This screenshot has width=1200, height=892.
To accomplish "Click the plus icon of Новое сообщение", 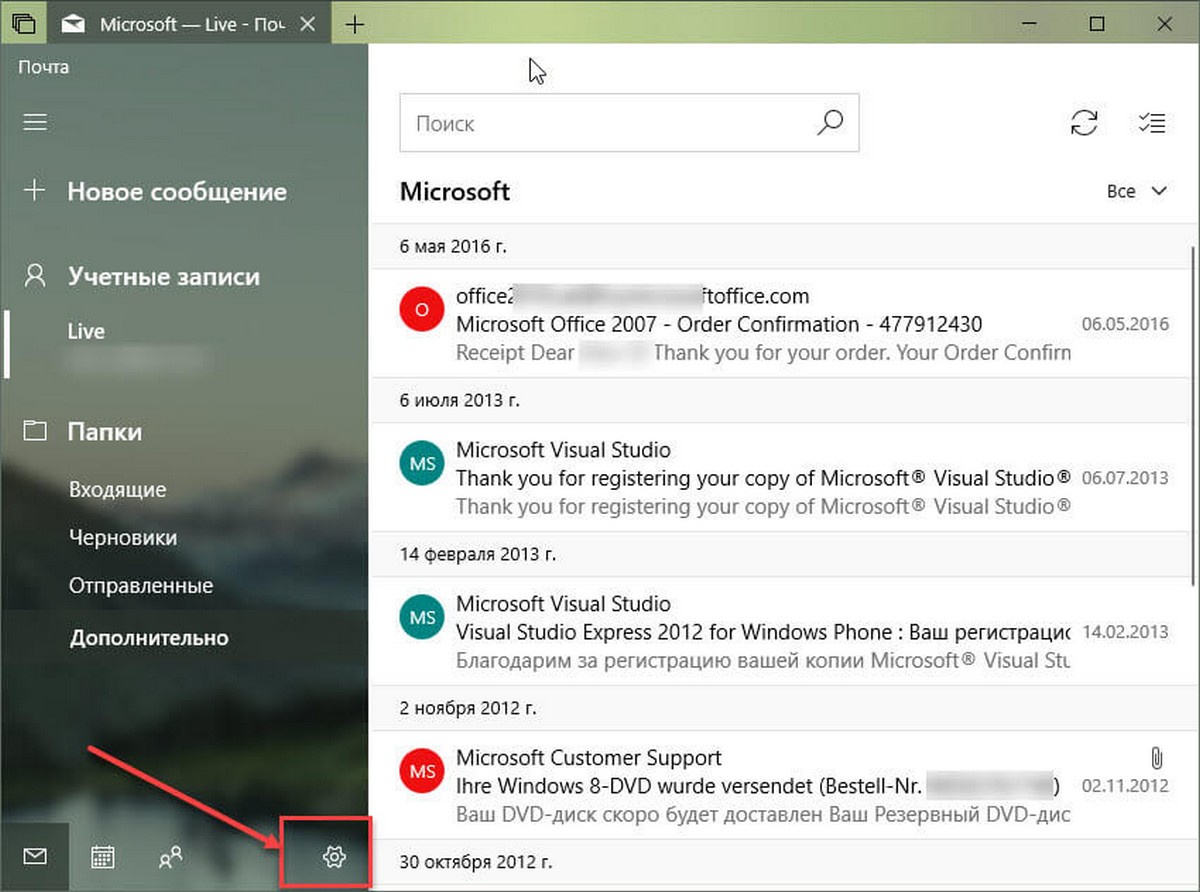I will click(x=35, y=191).
